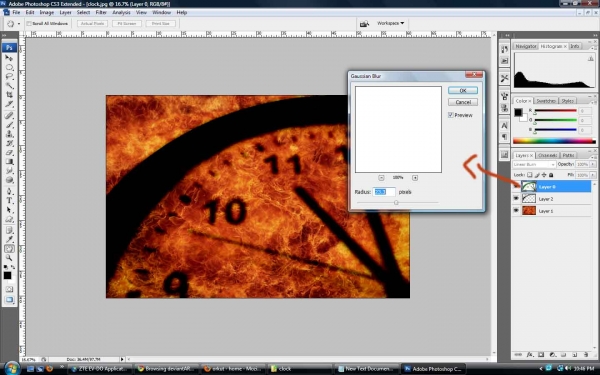600x375 pixels.
Task: Select the Eyedropper tool
Action: click(9, 240)
